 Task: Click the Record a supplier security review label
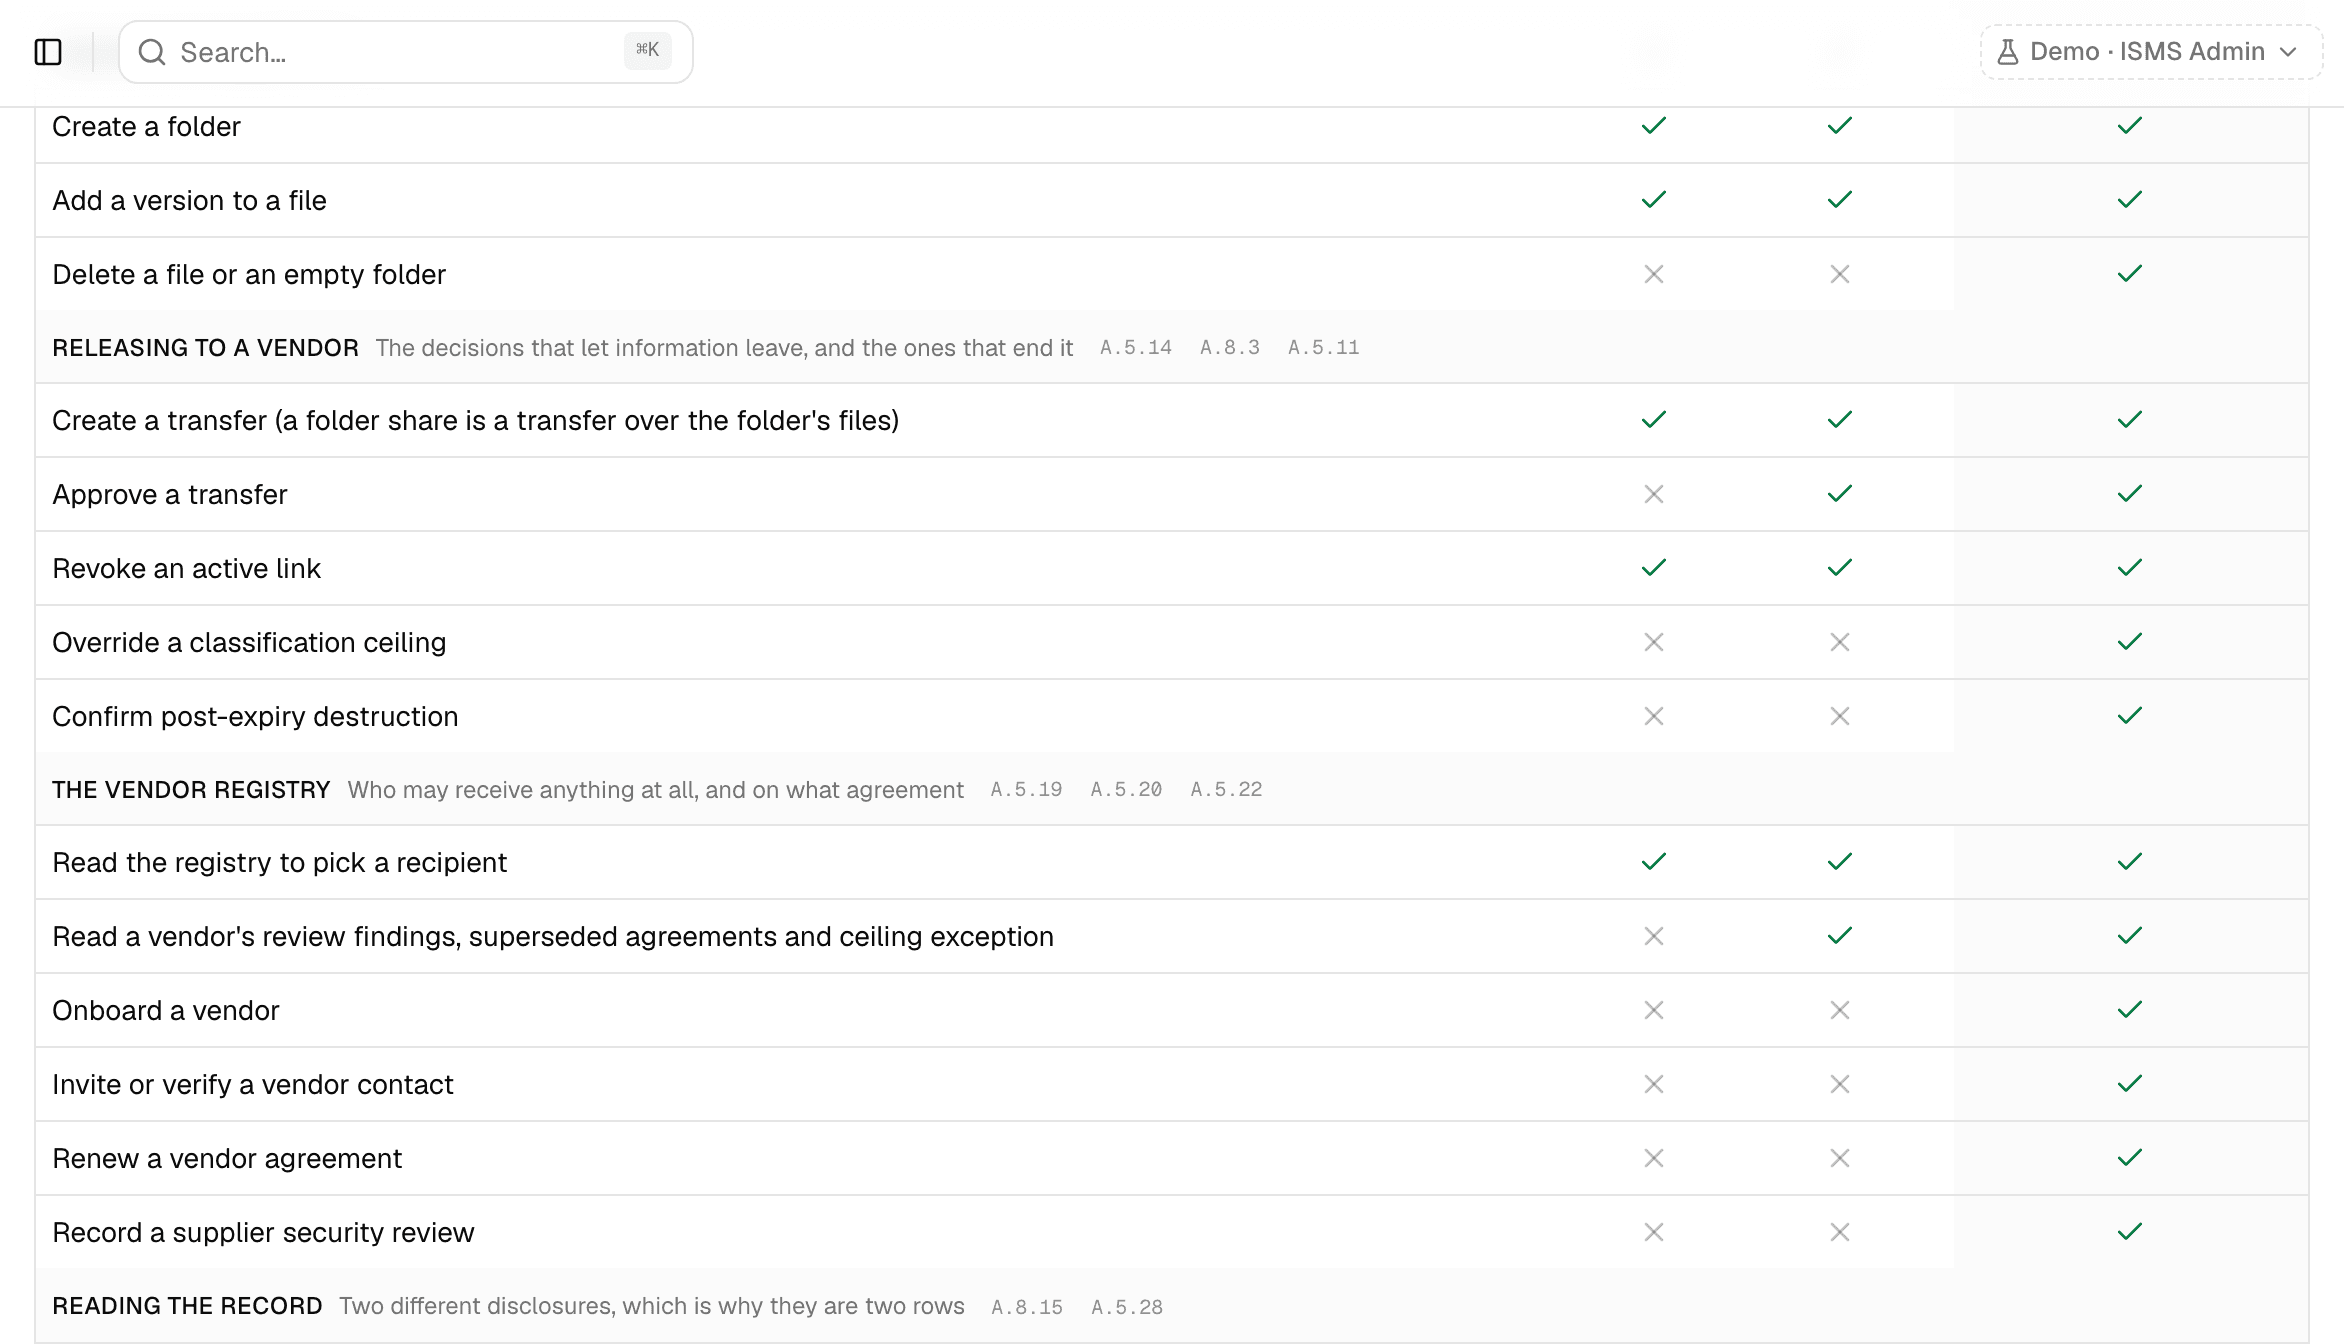click(263, 1232)
